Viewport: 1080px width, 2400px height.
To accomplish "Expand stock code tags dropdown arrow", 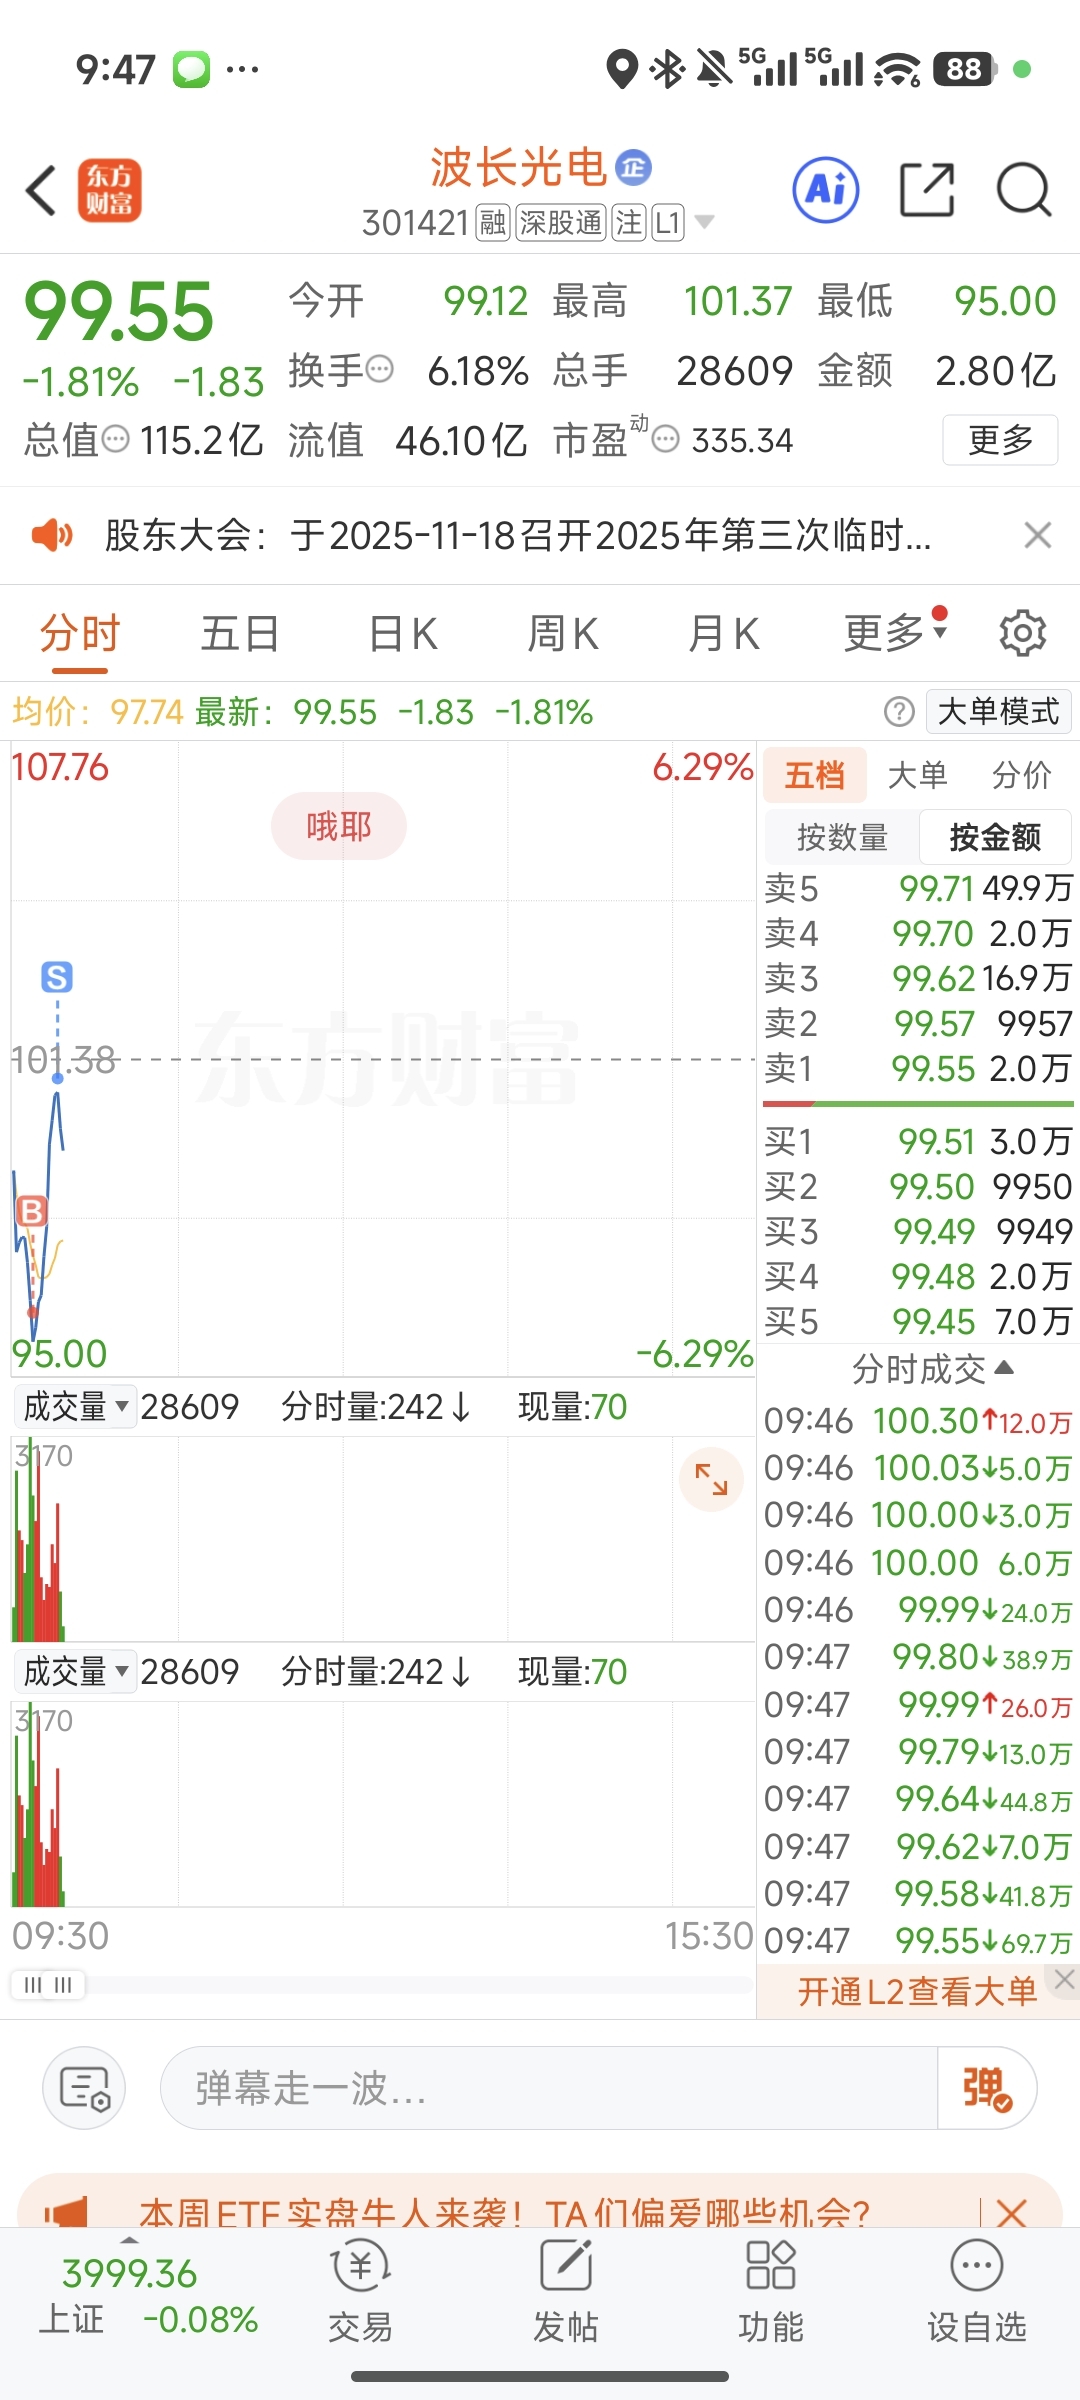I will pyautogui.click(x=704, y=222).
